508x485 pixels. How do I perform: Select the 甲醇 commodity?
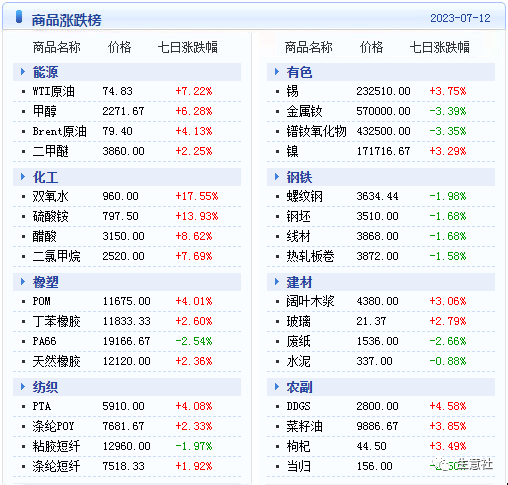(x=44, y=111)
